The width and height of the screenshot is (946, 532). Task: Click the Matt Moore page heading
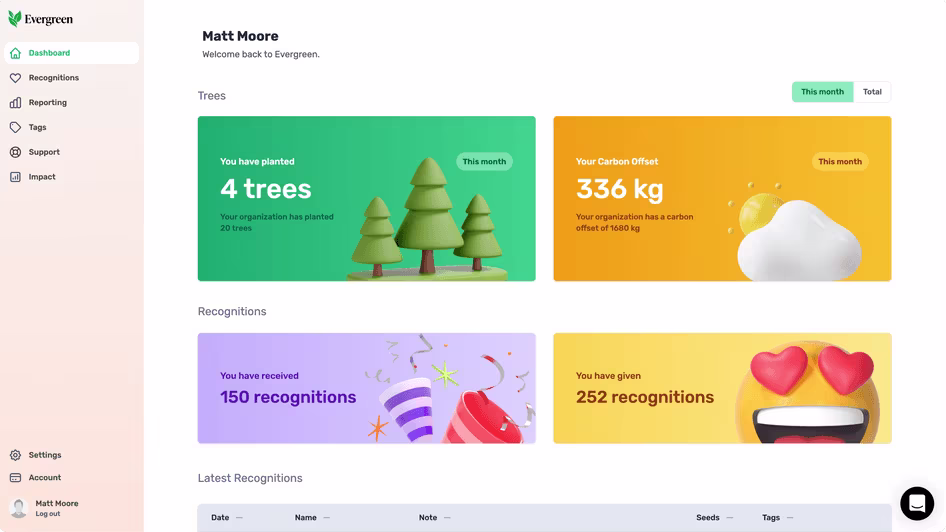[x=240, y=36]
